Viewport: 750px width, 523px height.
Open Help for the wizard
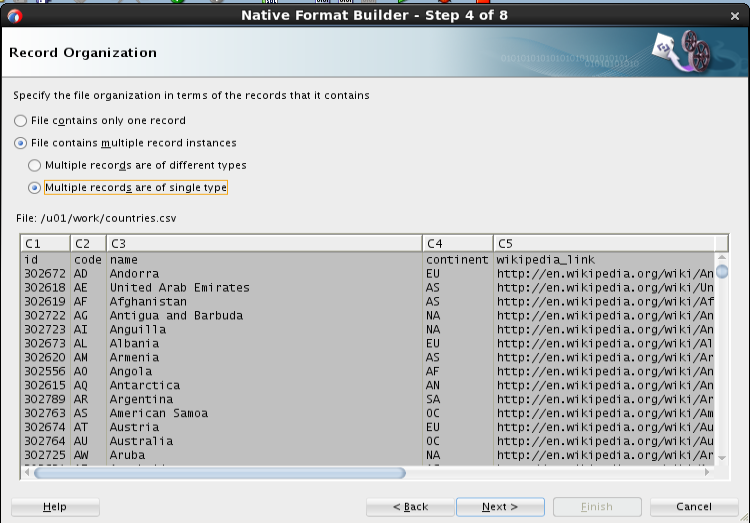[x=55, y=507]
